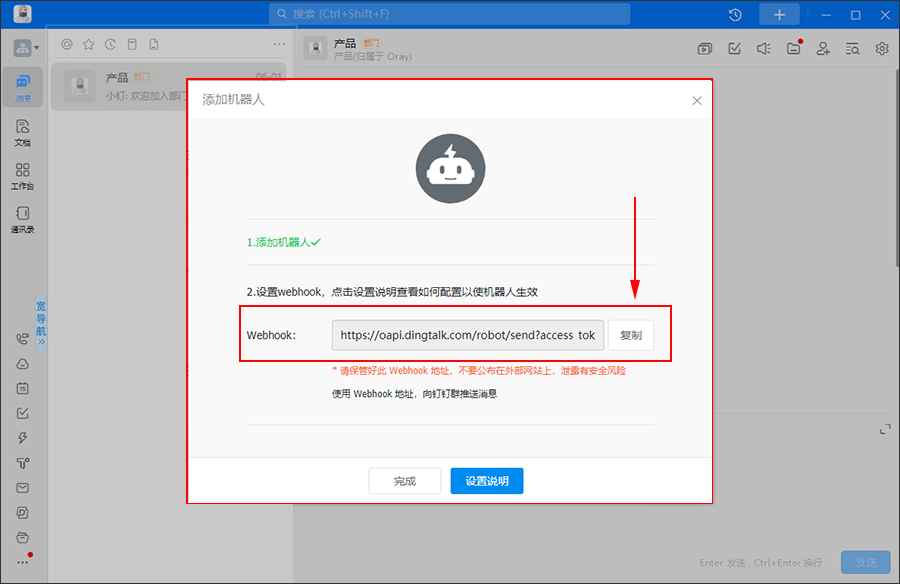
Task: Select the 产品 department conversation
Action: click(x=169, y=86)
